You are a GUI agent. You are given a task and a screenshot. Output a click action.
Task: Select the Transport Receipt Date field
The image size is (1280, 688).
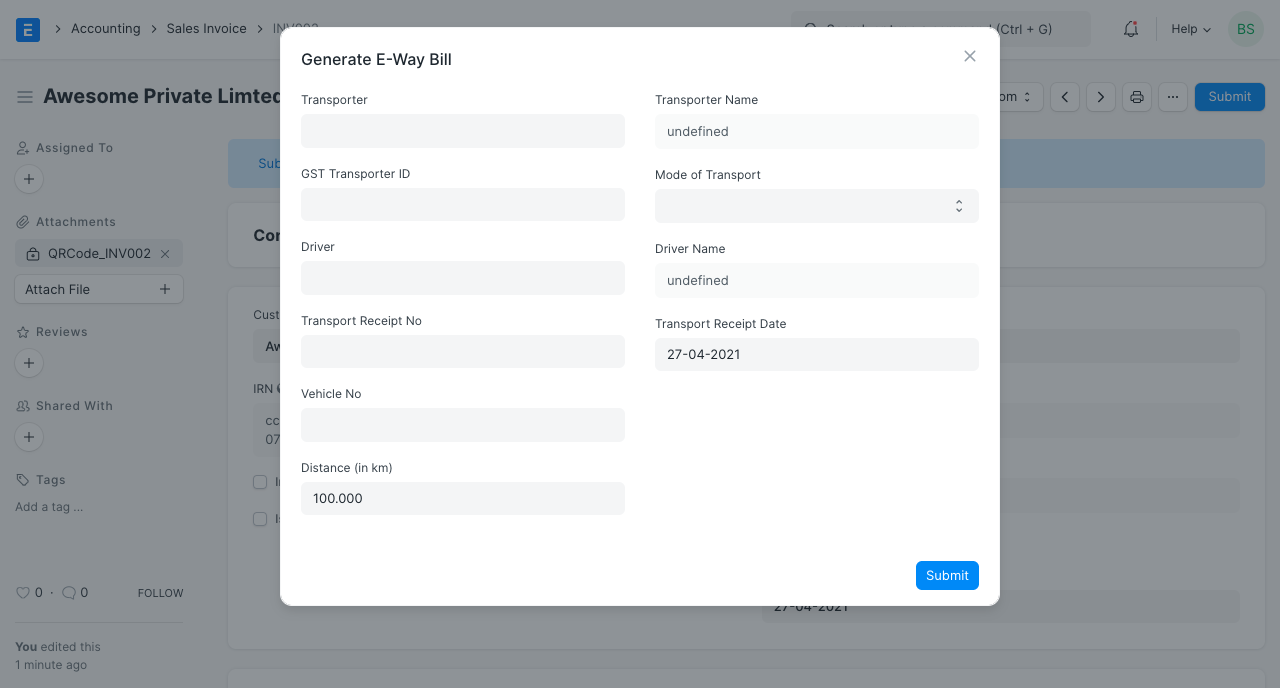click(816, 355)
